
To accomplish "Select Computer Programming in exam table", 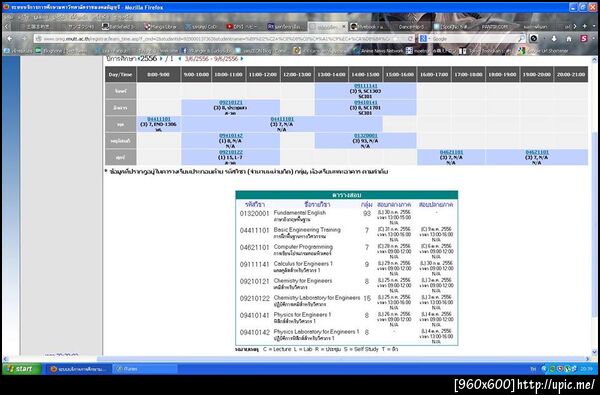I will tap(303, 247).
